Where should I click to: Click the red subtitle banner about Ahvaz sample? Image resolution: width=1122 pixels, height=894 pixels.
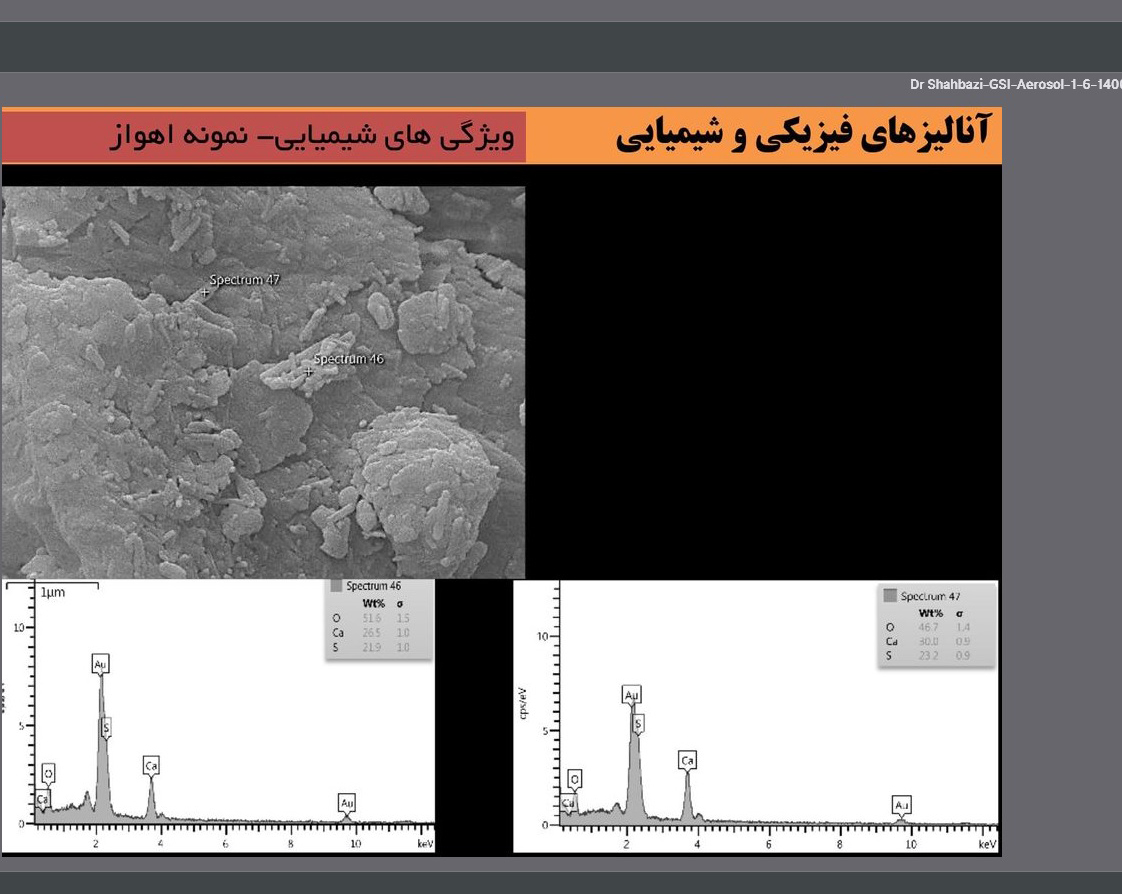point(264,136)
